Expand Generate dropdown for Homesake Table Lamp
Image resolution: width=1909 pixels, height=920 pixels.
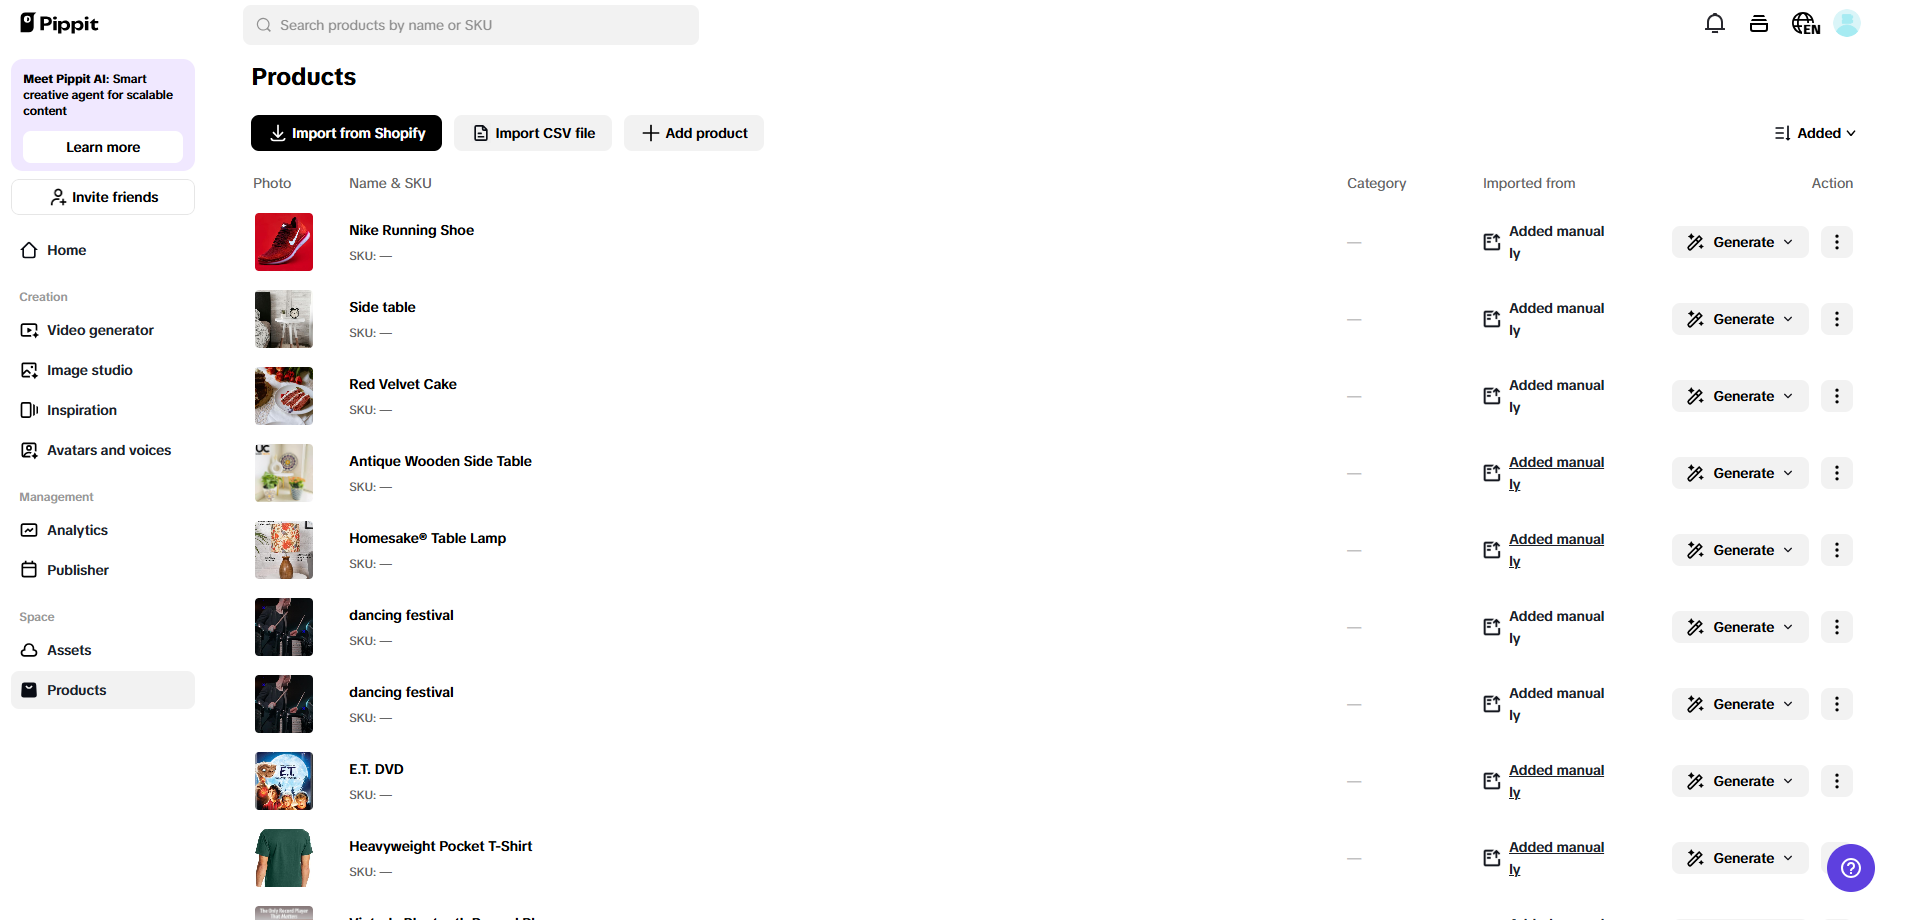tap(1740, 550)
